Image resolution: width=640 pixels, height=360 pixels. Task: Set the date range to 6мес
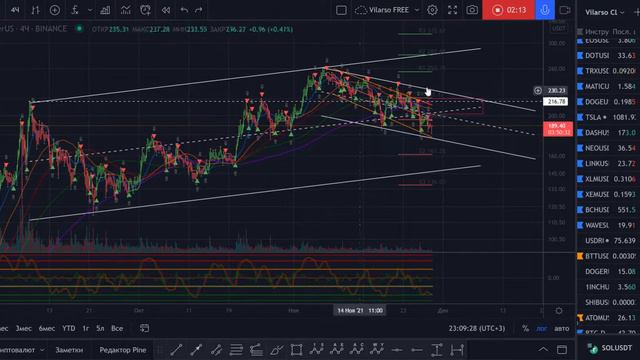(47, 328)
